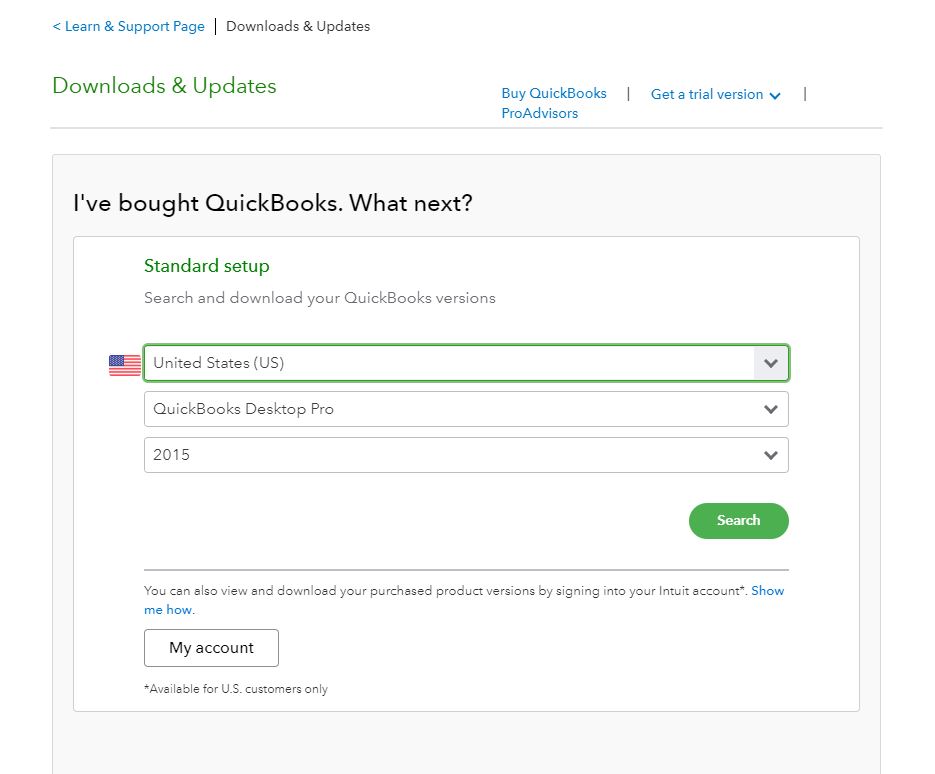The width and height of the screenshot is (935, 774).
Task: Click the green Downloads & Updates page title
Action: click(x=164, y=86)
